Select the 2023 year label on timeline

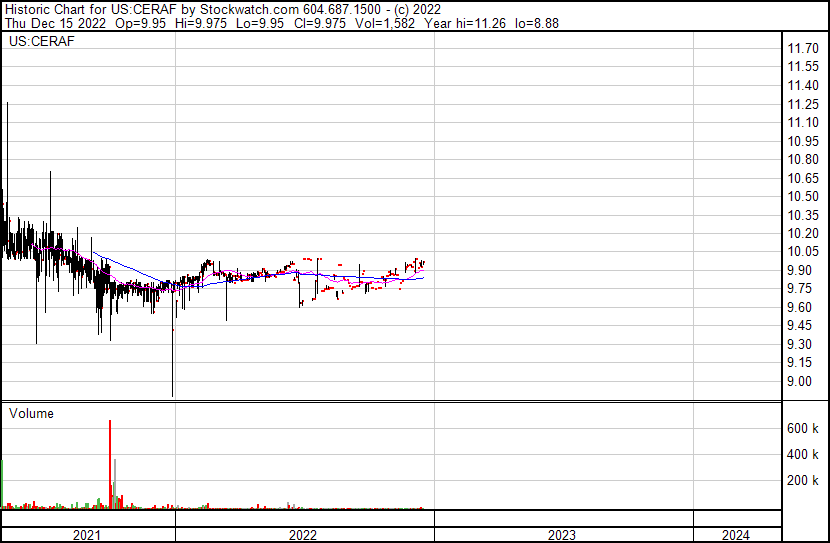562,535
